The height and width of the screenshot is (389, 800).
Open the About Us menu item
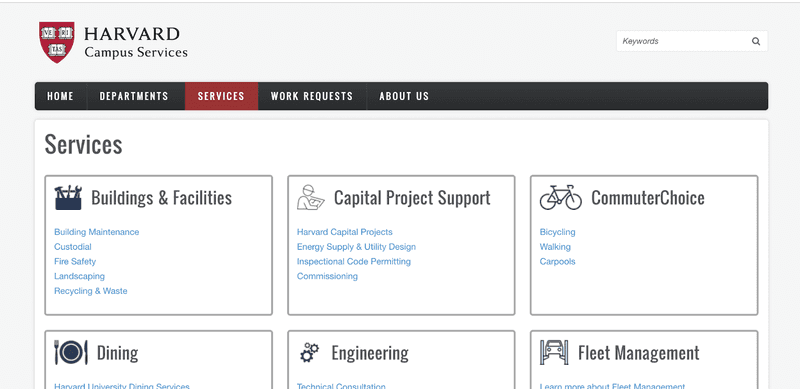click(x=404, y=96)
